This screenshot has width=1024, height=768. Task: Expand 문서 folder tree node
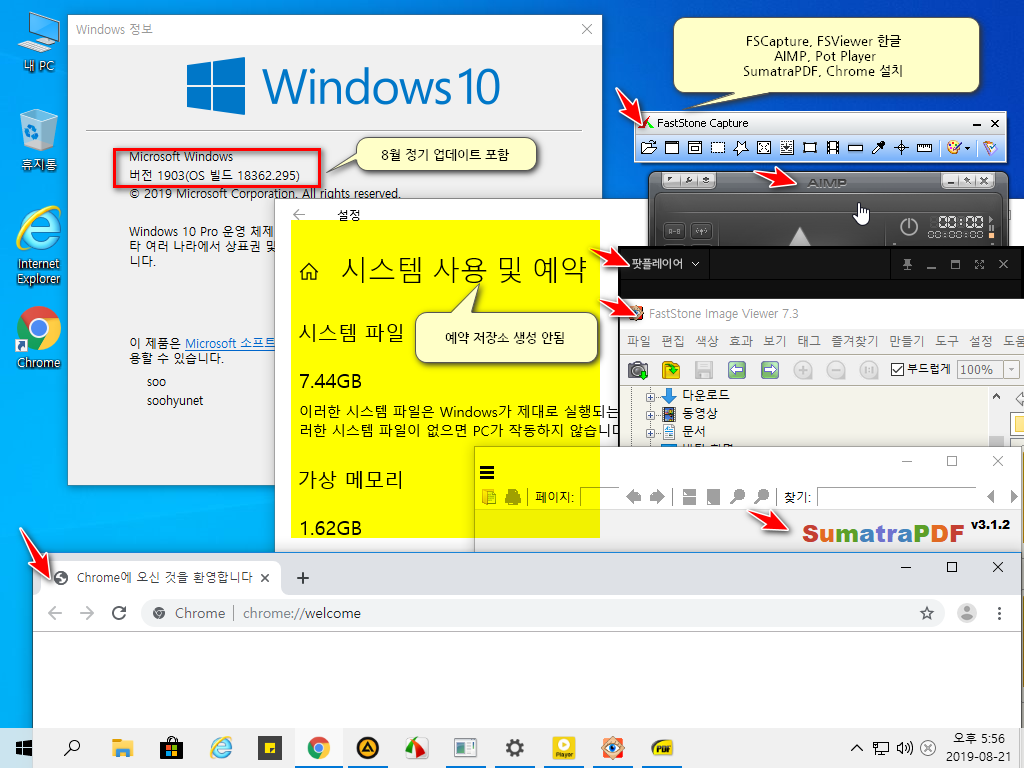[x=650, y=432]
